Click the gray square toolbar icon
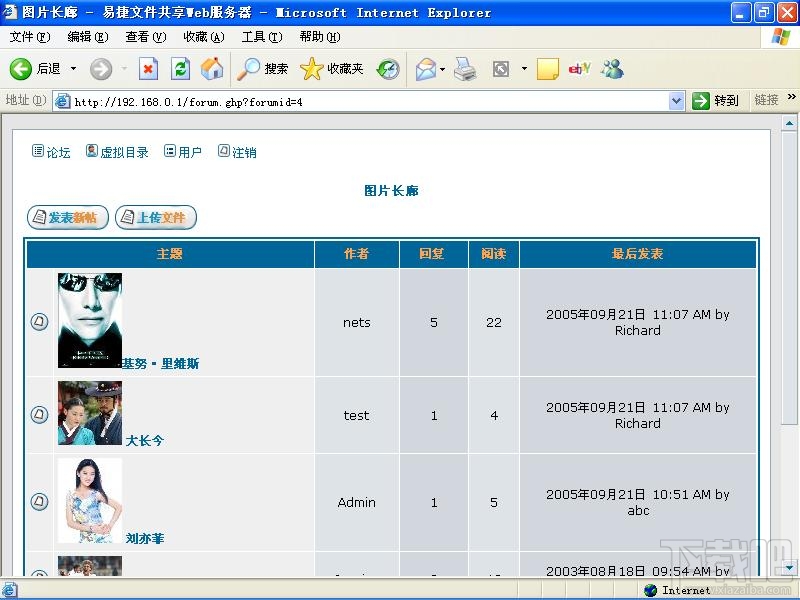800x600 pixels. click(501, 69)
